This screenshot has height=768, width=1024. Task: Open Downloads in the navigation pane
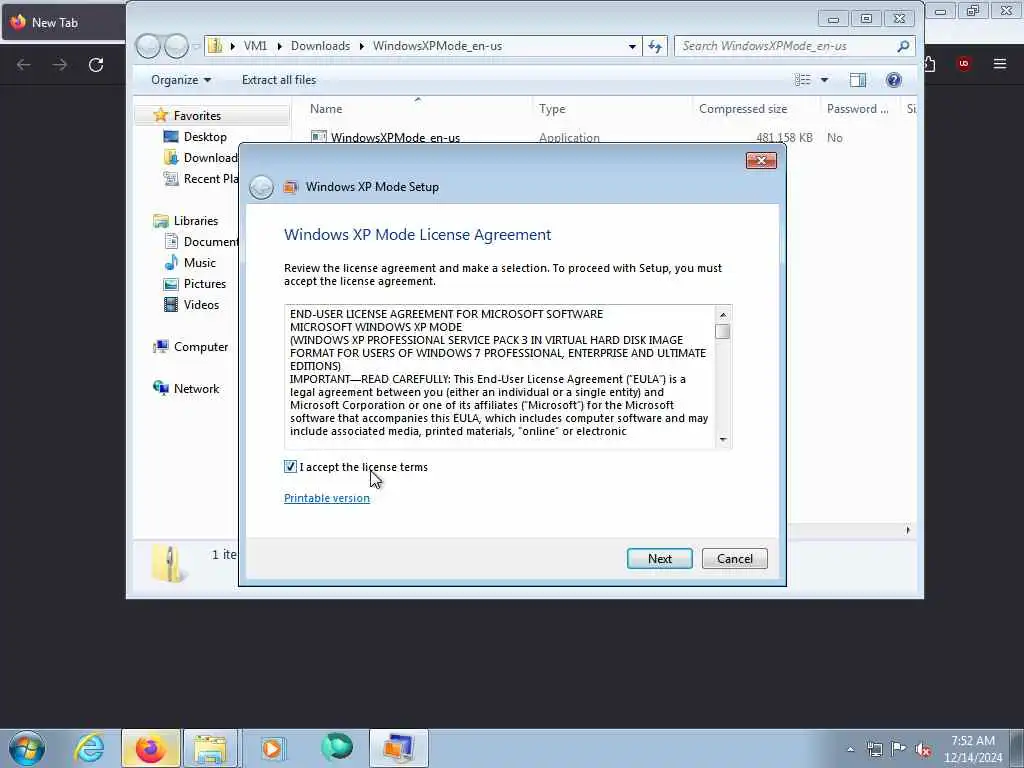tap(201, 157)
